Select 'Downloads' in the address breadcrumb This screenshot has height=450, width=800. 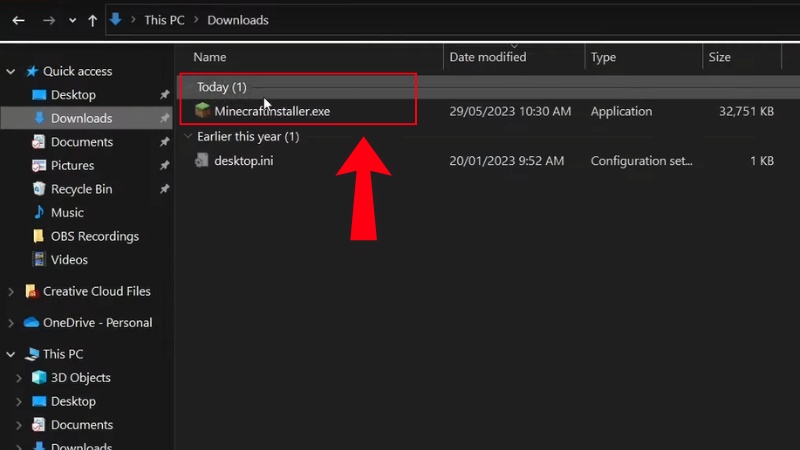coord(238,20)
